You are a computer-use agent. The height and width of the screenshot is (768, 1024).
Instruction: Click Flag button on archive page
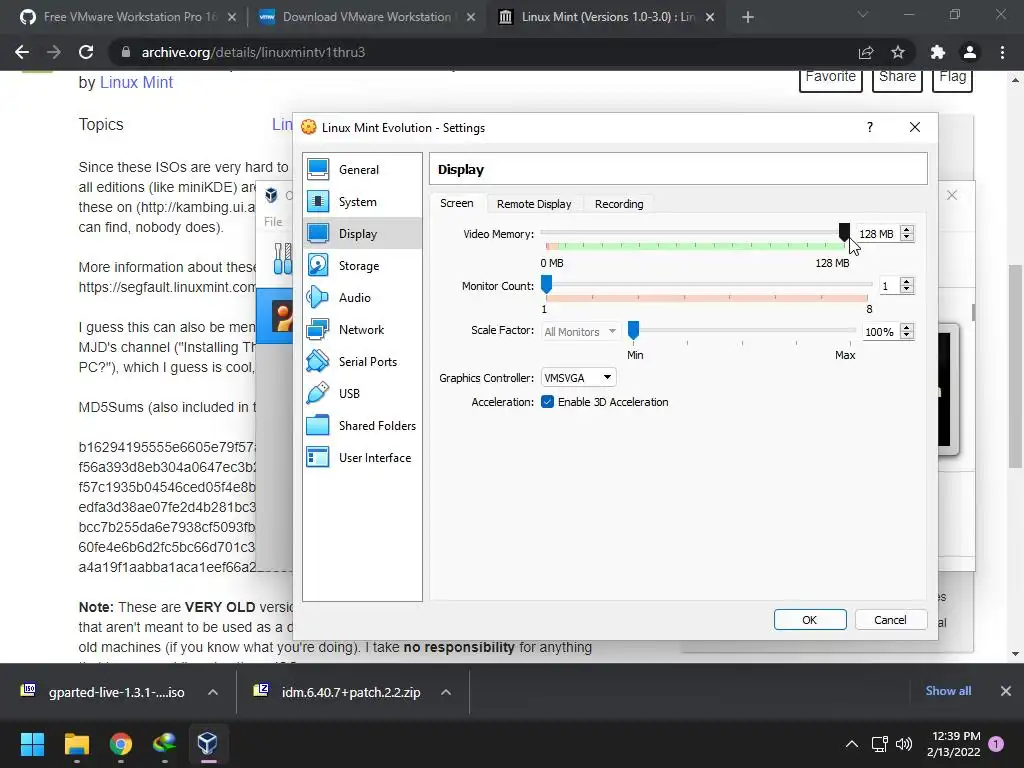(x=952, y=78)
